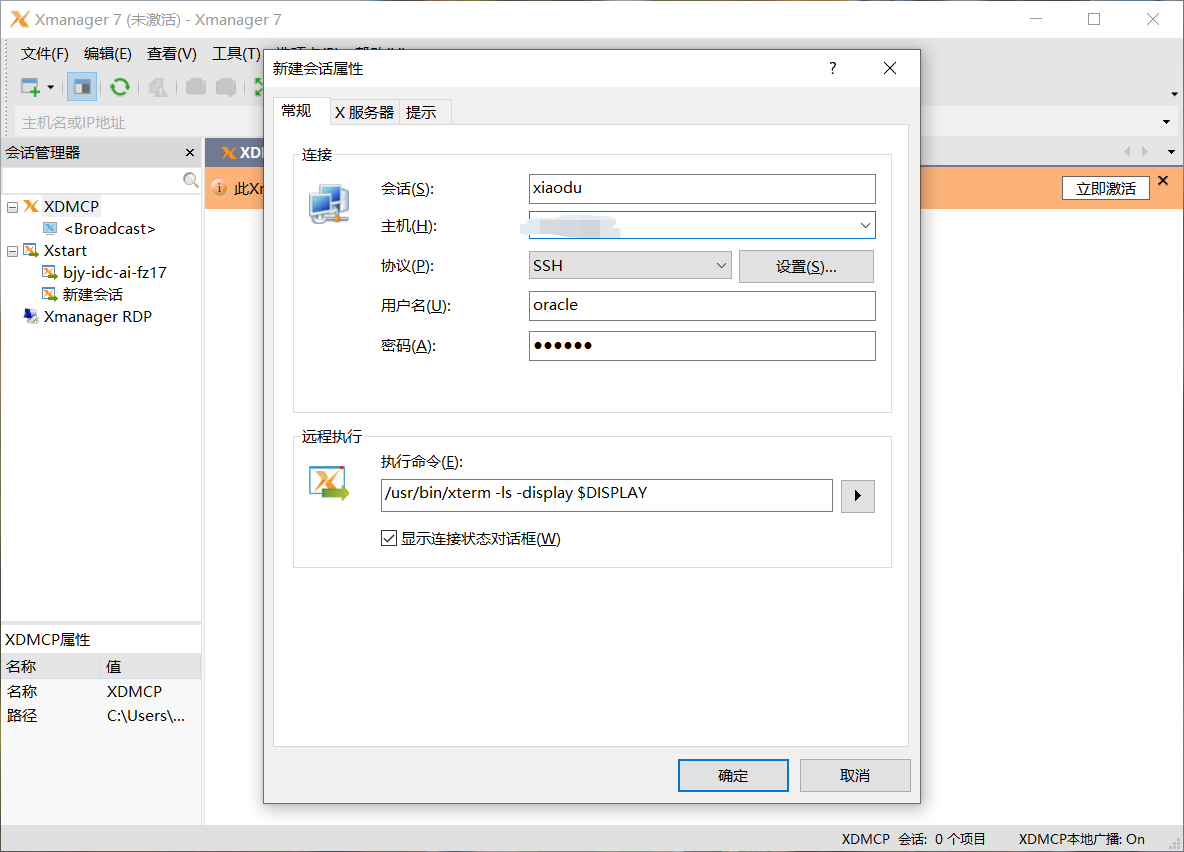This screenshot has height=852, width=1184.
Task: Switch to the X 服务器 tab
Action: 365,113
